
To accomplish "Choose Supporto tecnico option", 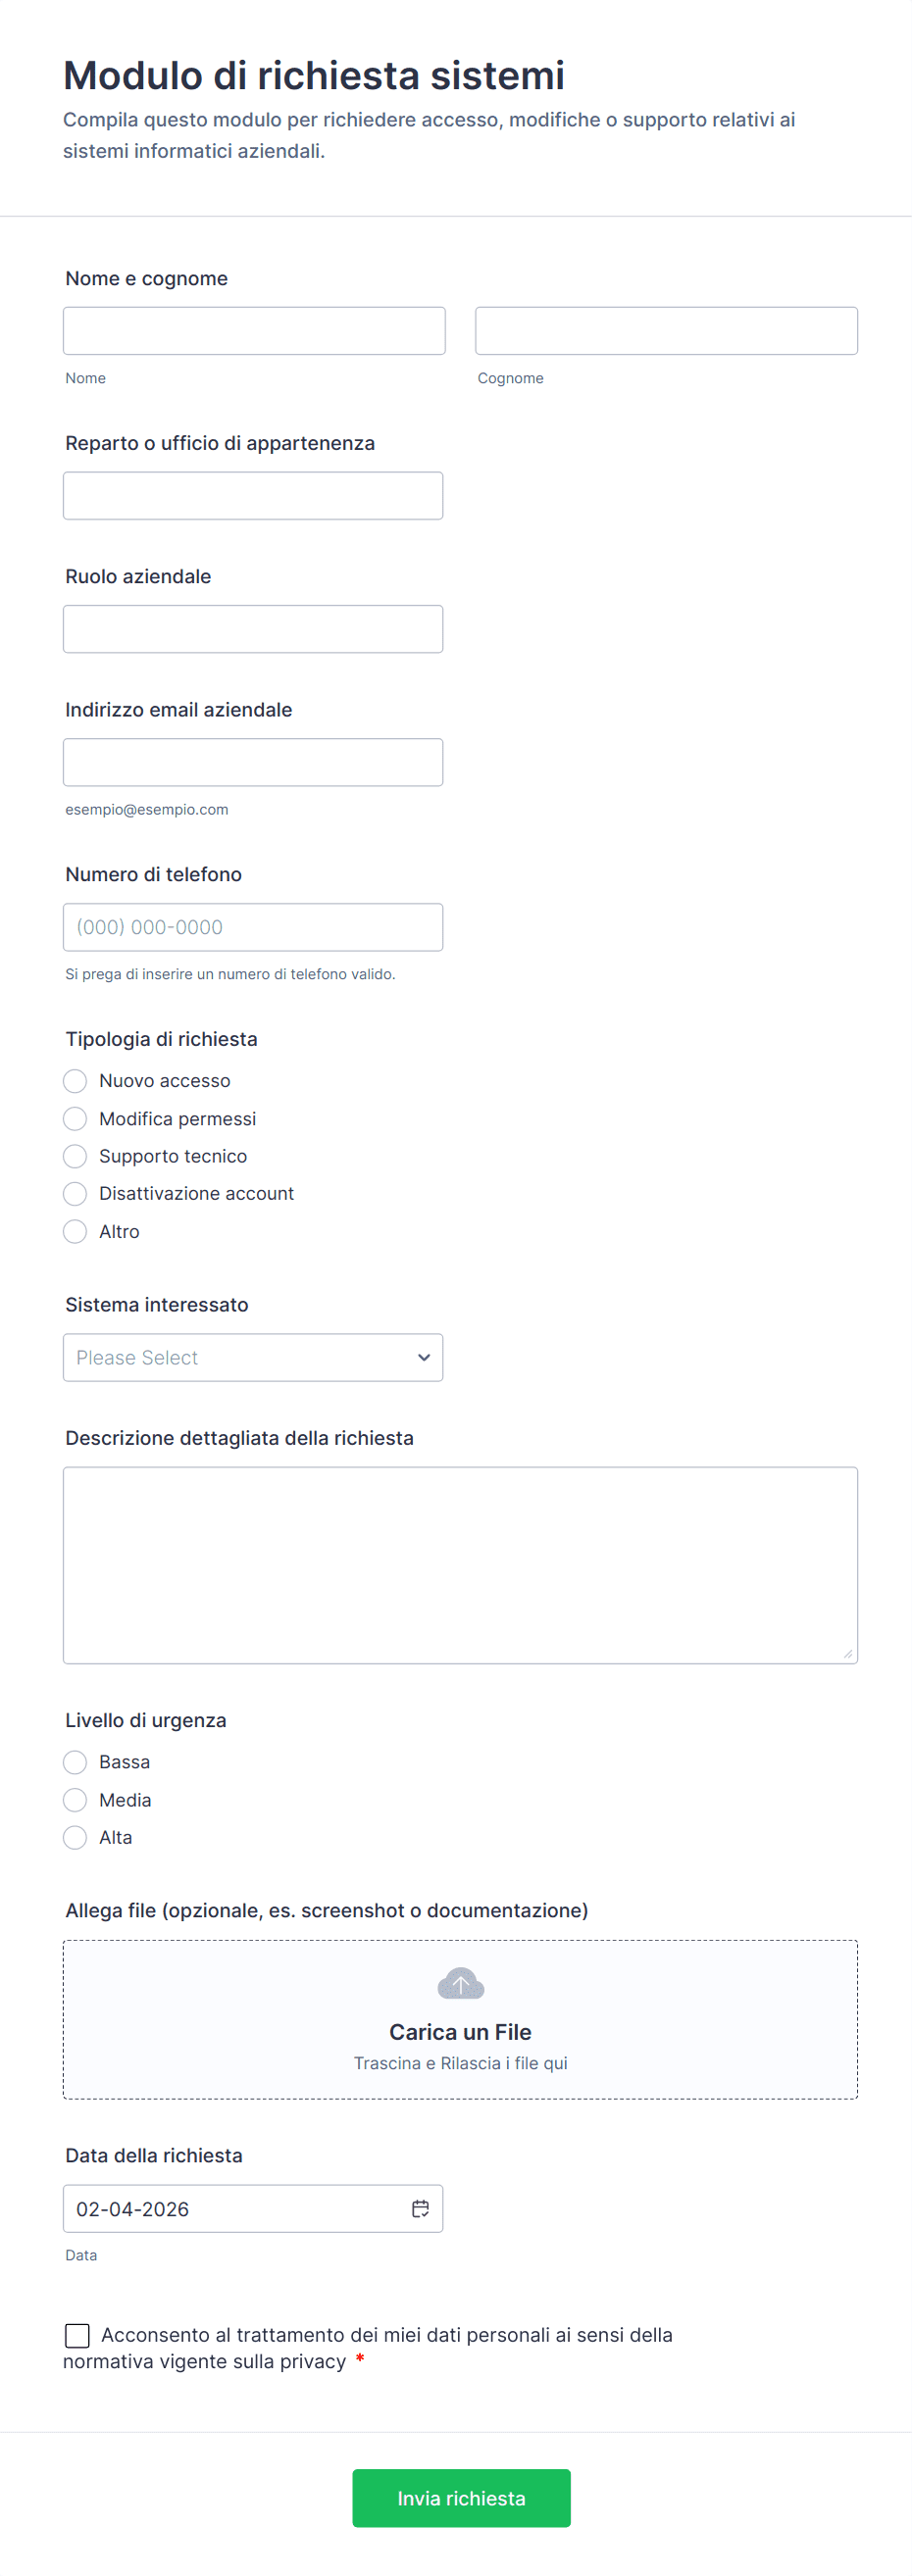I will pos(75,1156).
